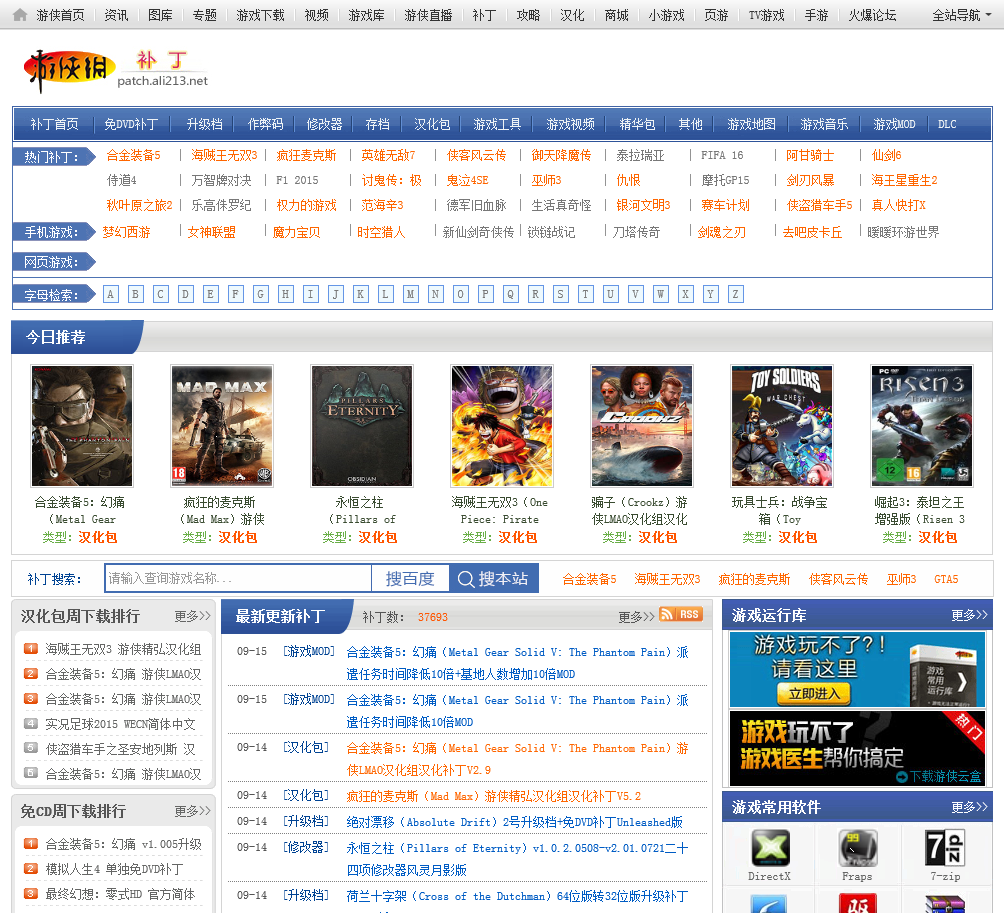1004x913 pixels.
Task: Open the DLC tab
Action: click(947, 124)
